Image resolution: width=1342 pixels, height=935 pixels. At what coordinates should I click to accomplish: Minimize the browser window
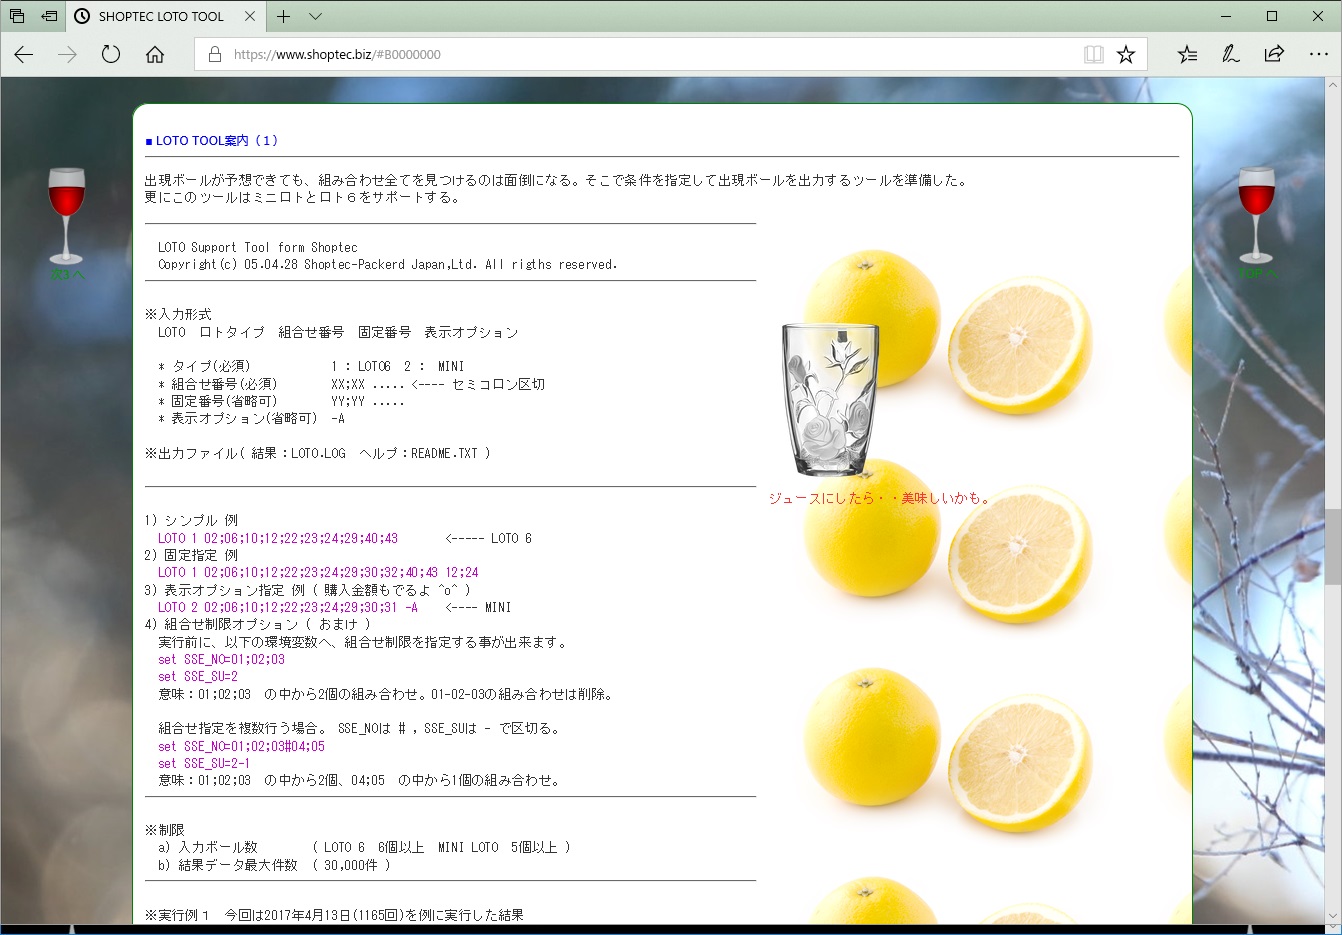click(1226, 16)
